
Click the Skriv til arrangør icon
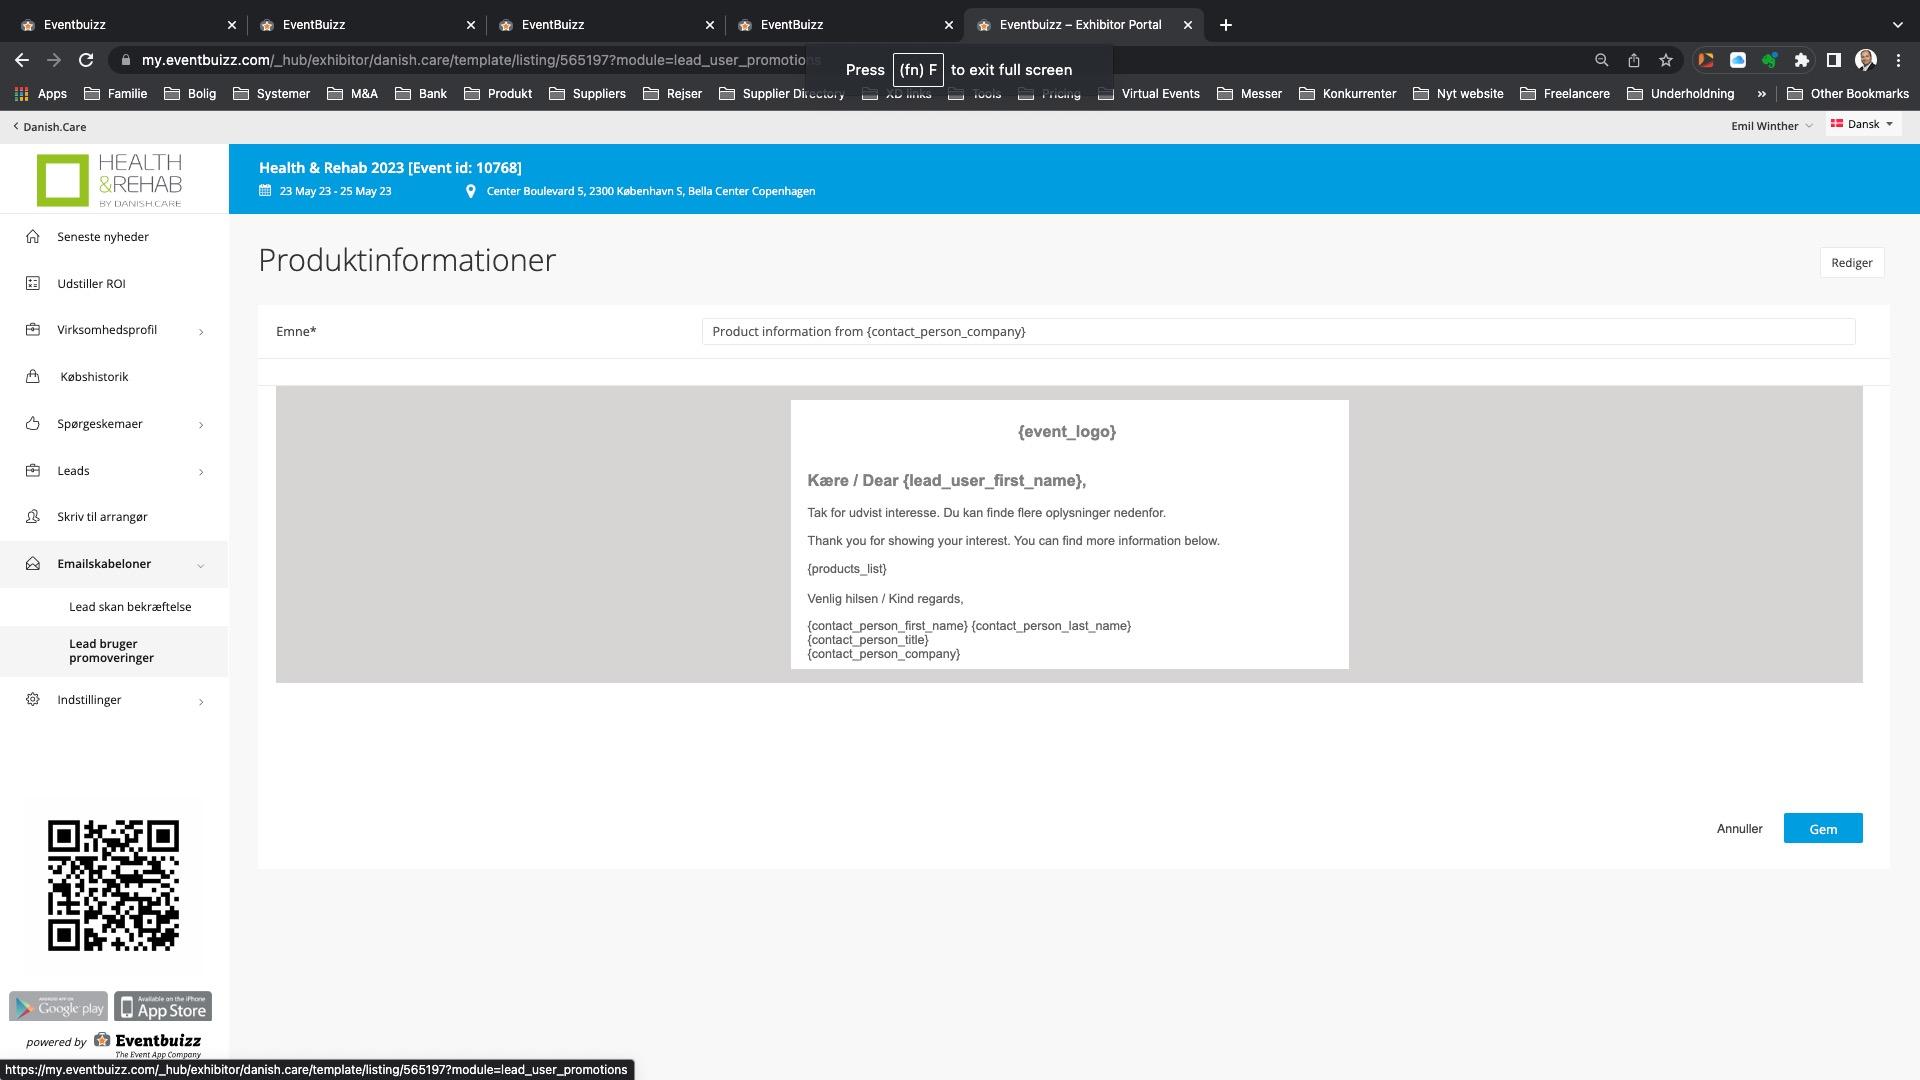33,517
